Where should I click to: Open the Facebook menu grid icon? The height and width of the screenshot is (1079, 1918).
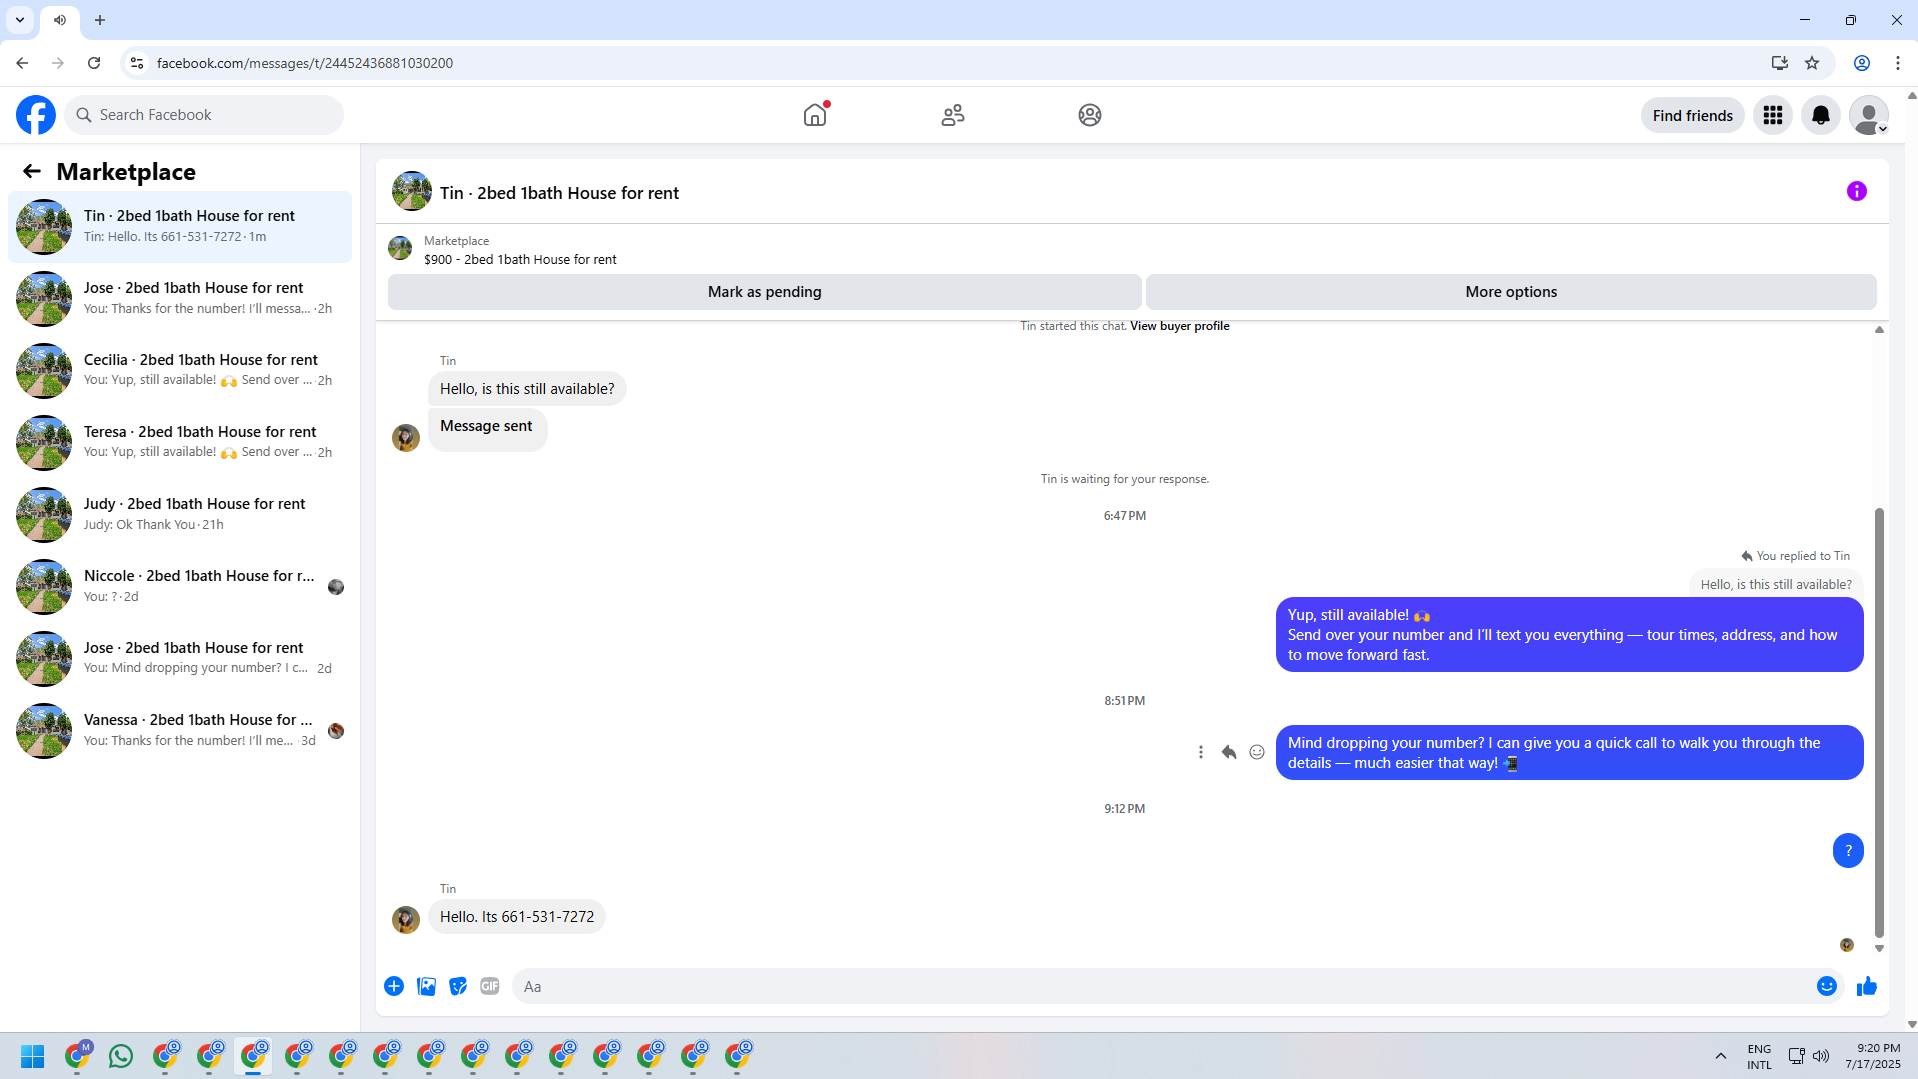point(1773,115)
